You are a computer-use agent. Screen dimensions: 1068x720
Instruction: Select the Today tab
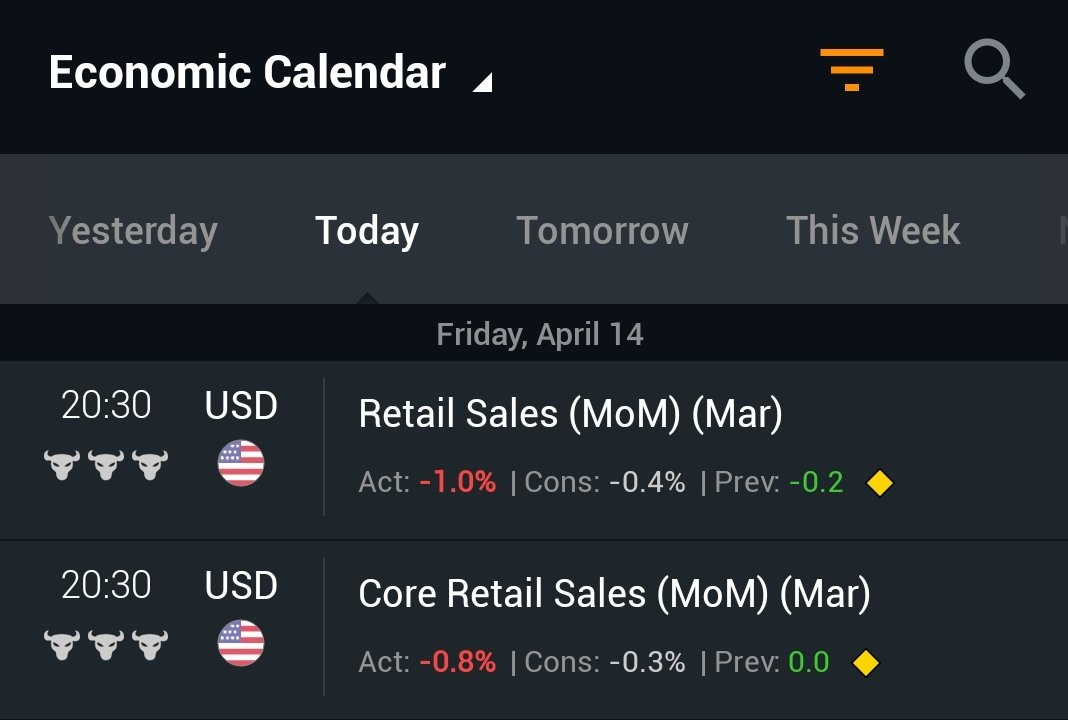[x=367, y=231]
